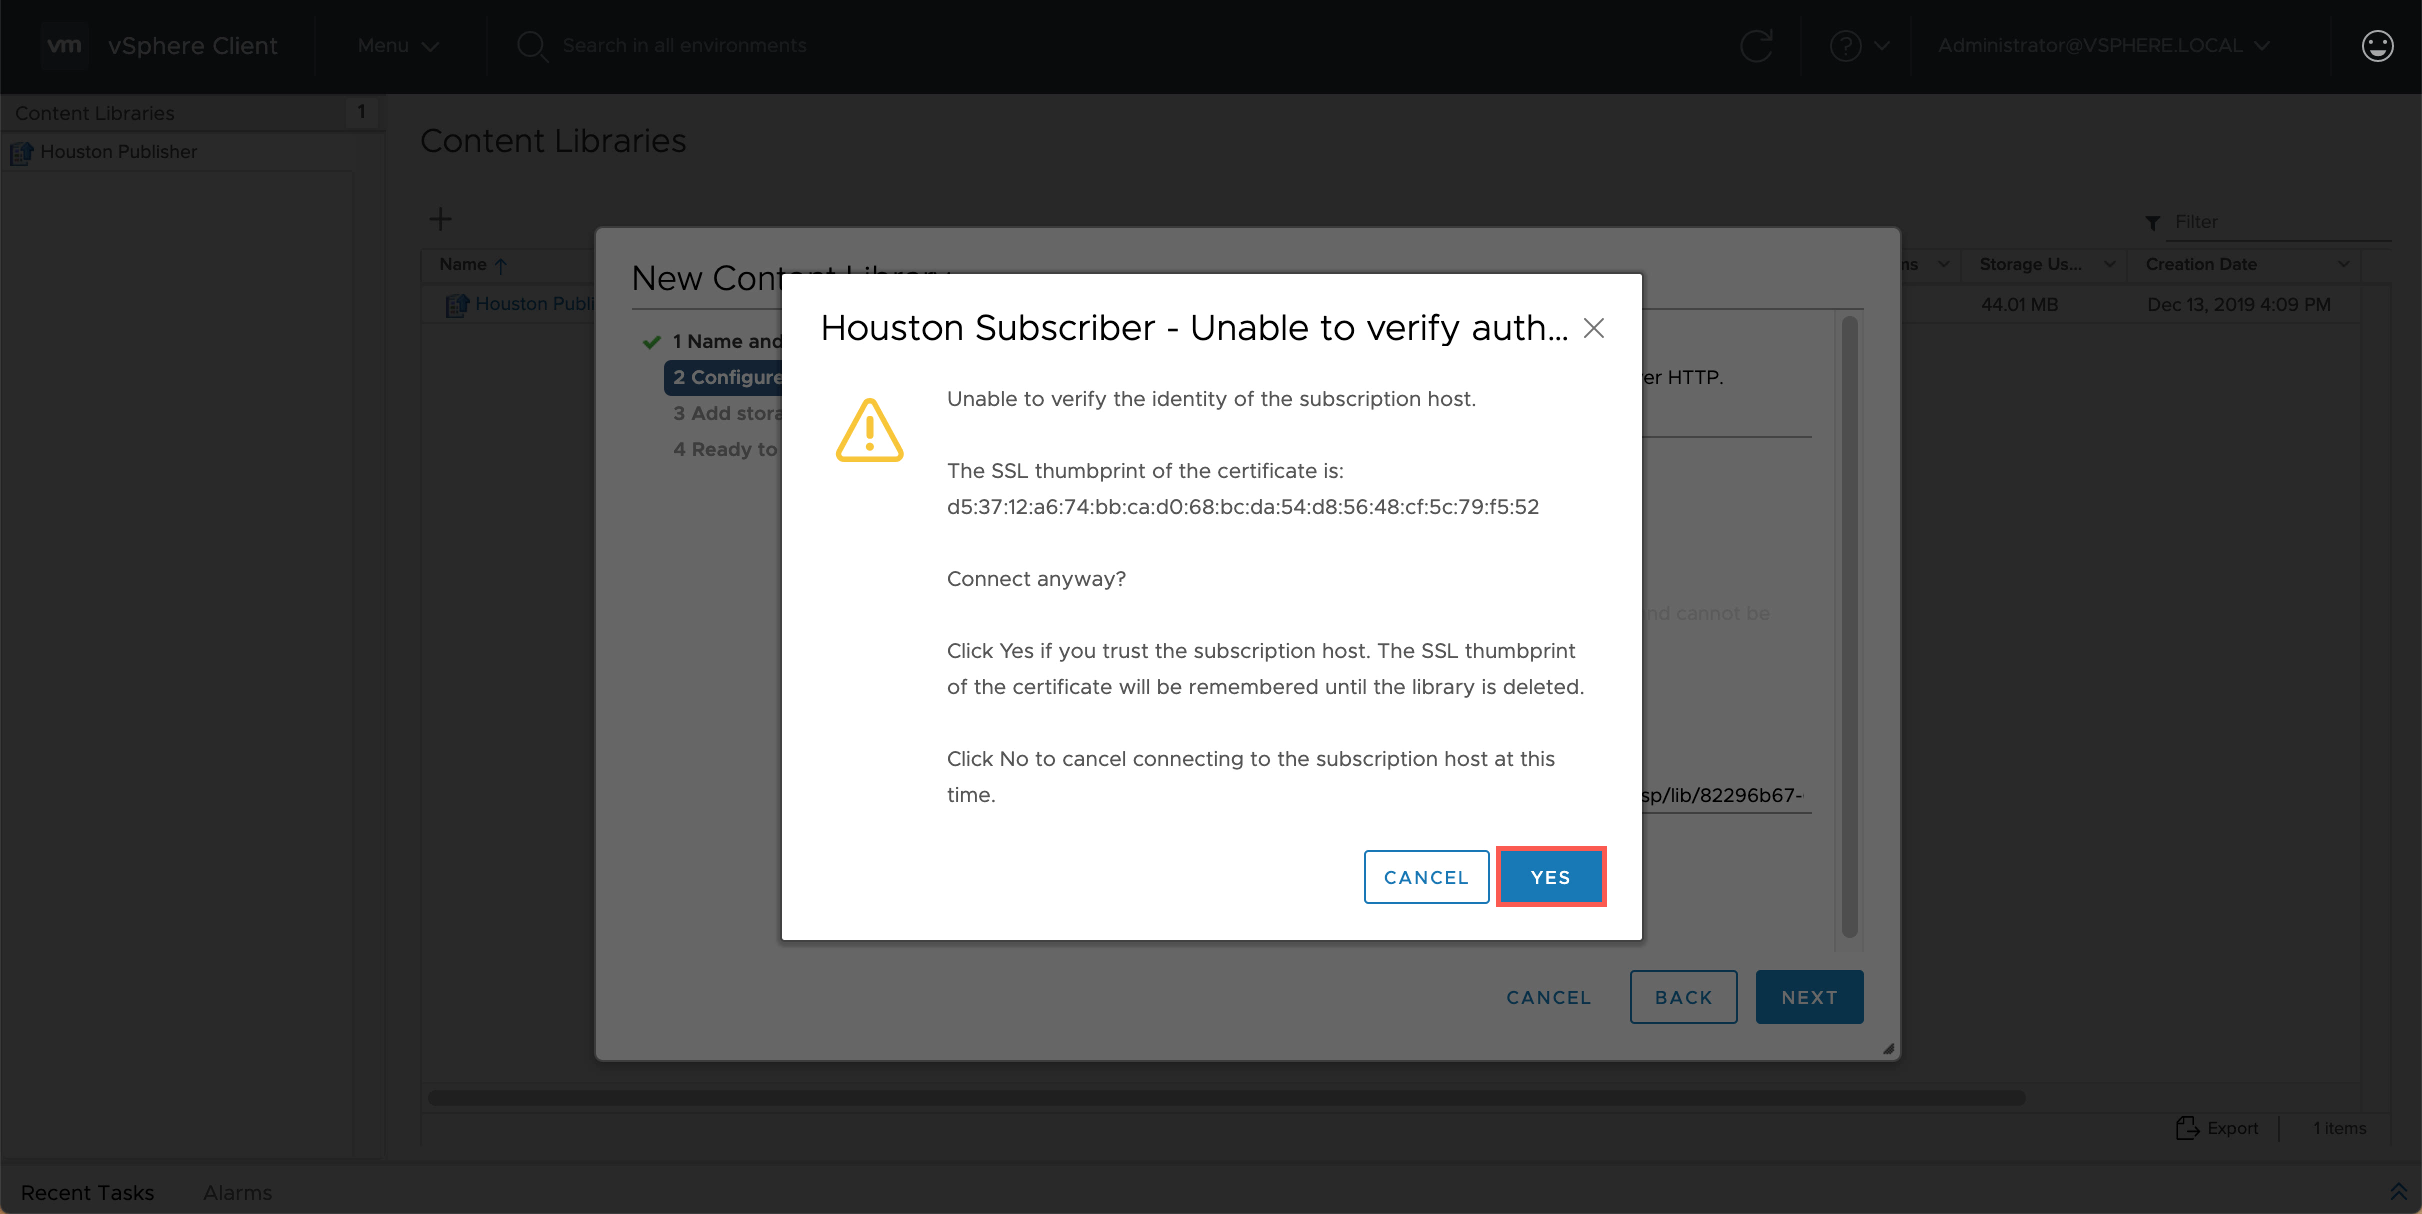Open the Recent Tasks tab
The width and height of the screenshot is (2422, 1214).
coord(87,1192)
